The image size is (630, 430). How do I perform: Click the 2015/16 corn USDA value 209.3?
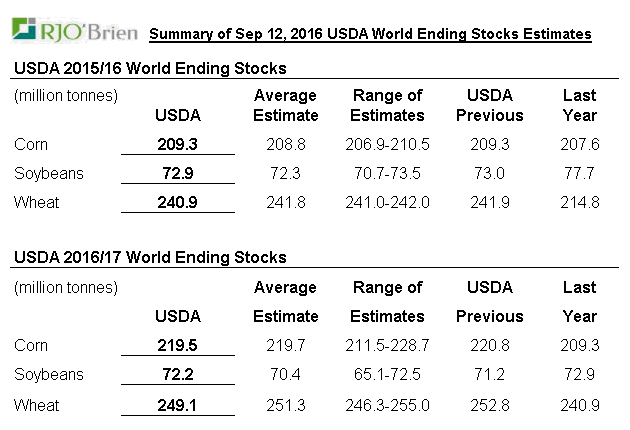tap(178, 144)
